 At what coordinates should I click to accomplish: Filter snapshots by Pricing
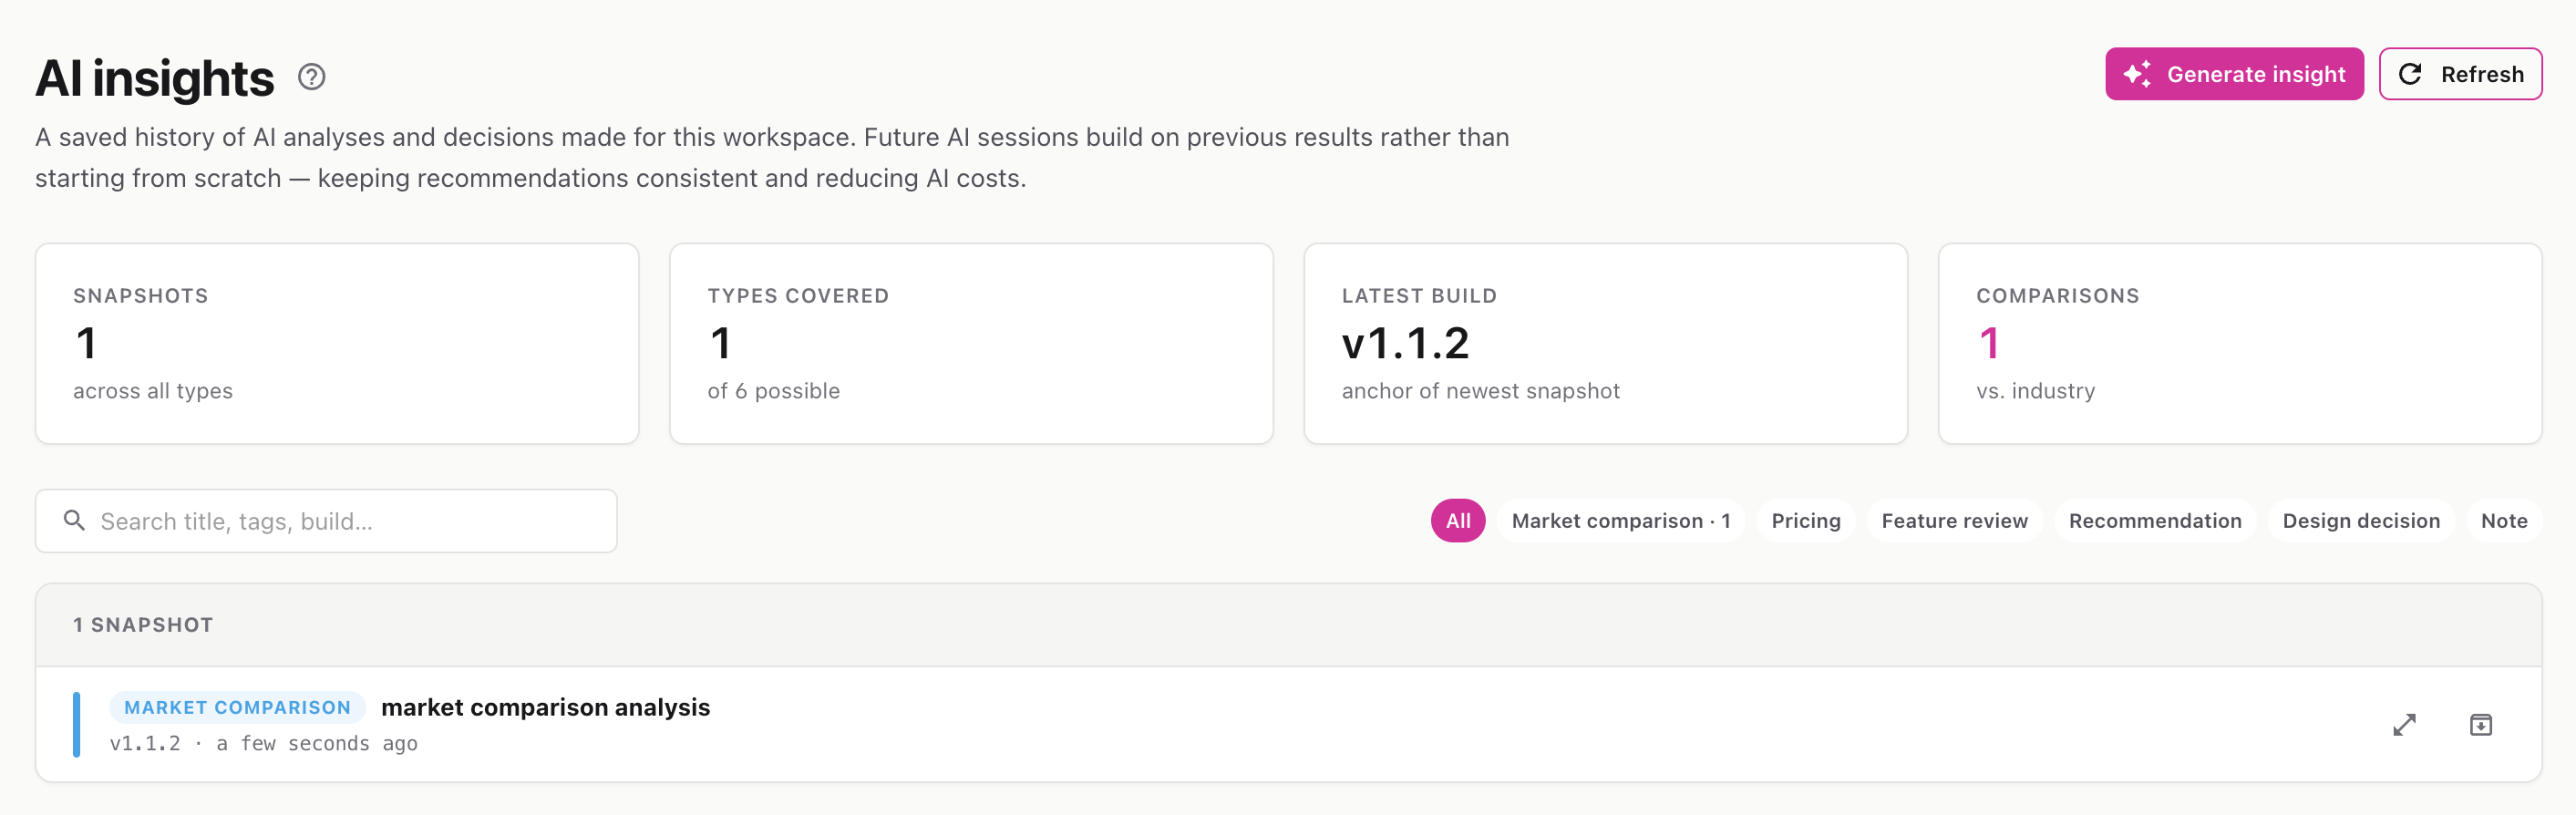tap(1806, 521)
